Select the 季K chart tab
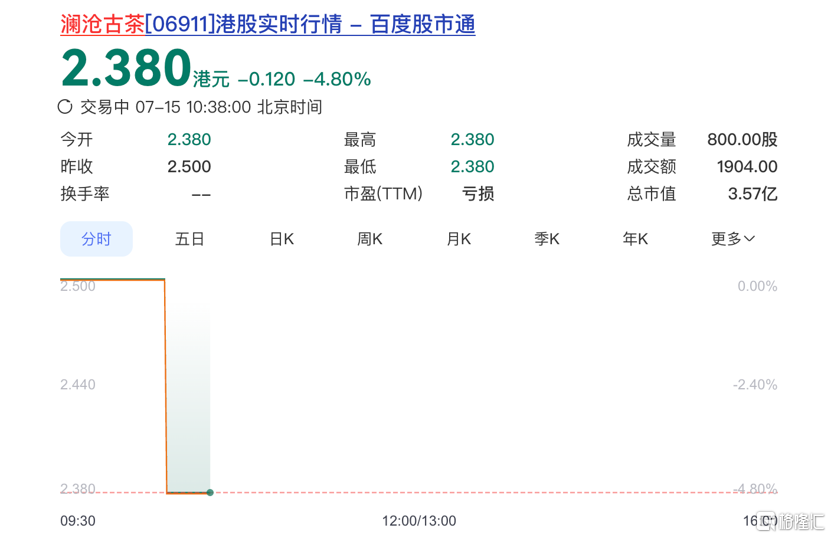Viewport: 831px width, 538px height. pos(546,239)
